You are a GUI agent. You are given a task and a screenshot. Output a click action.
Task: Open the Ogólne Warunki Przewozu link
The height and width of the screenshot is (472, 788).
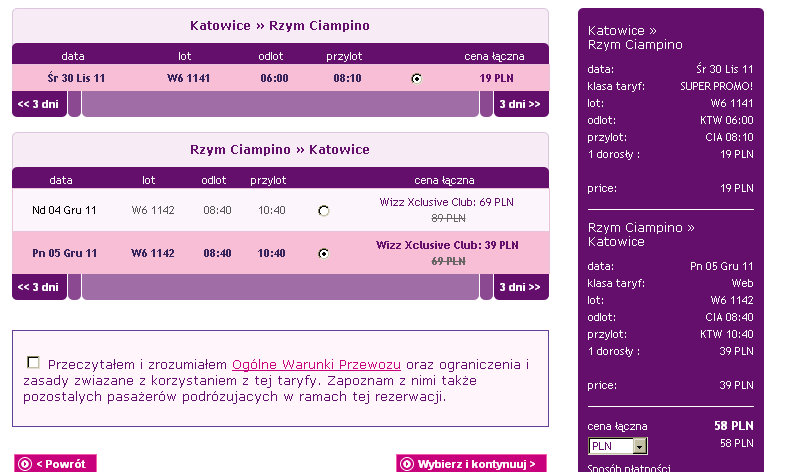tap(316, 364)
